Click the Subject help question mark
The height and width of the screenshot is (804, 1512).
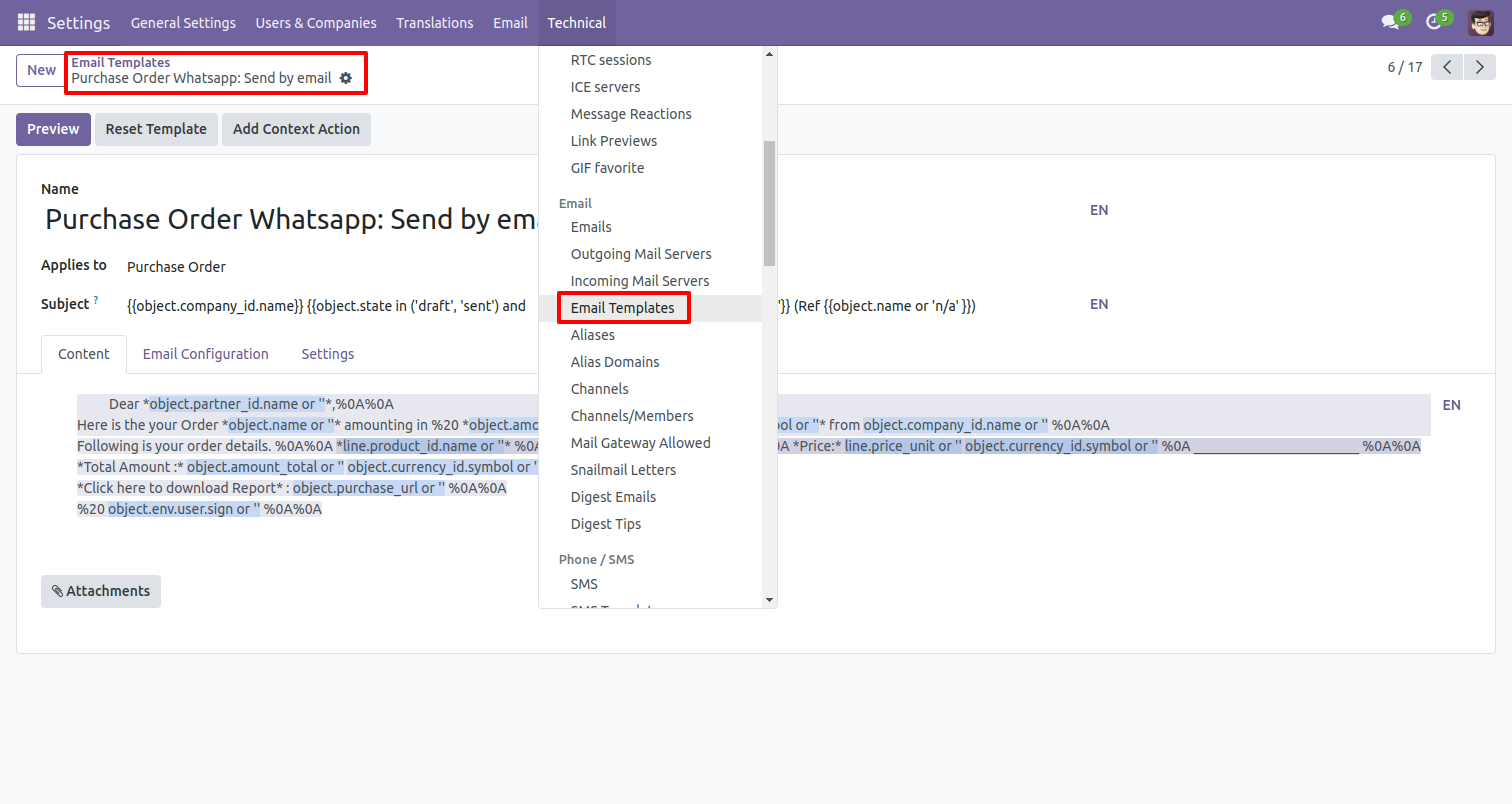[x=96, y=299]
